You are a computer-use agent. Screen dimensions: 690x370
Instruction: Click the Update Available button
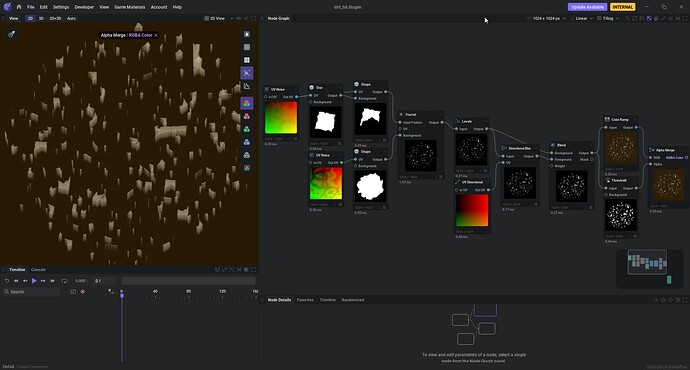click(x=587, y=7)
